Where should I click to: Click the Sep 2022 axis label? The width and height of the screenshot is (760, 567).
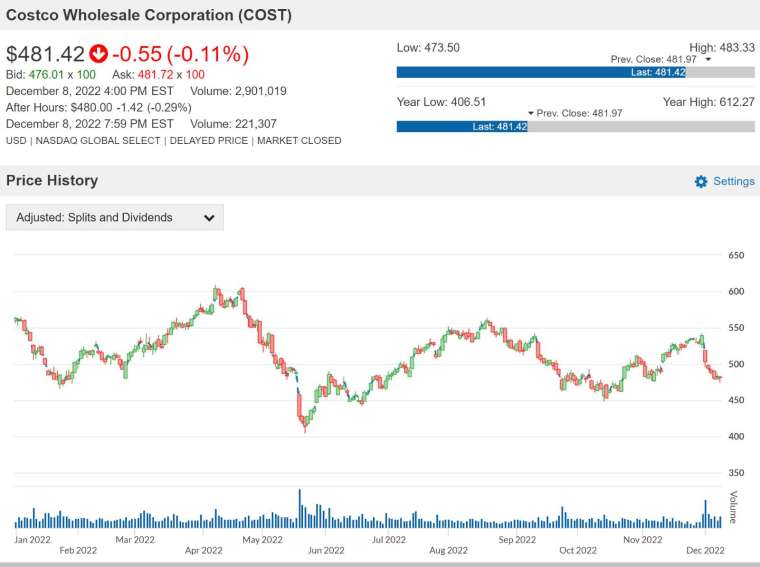[x=517, y=539]
